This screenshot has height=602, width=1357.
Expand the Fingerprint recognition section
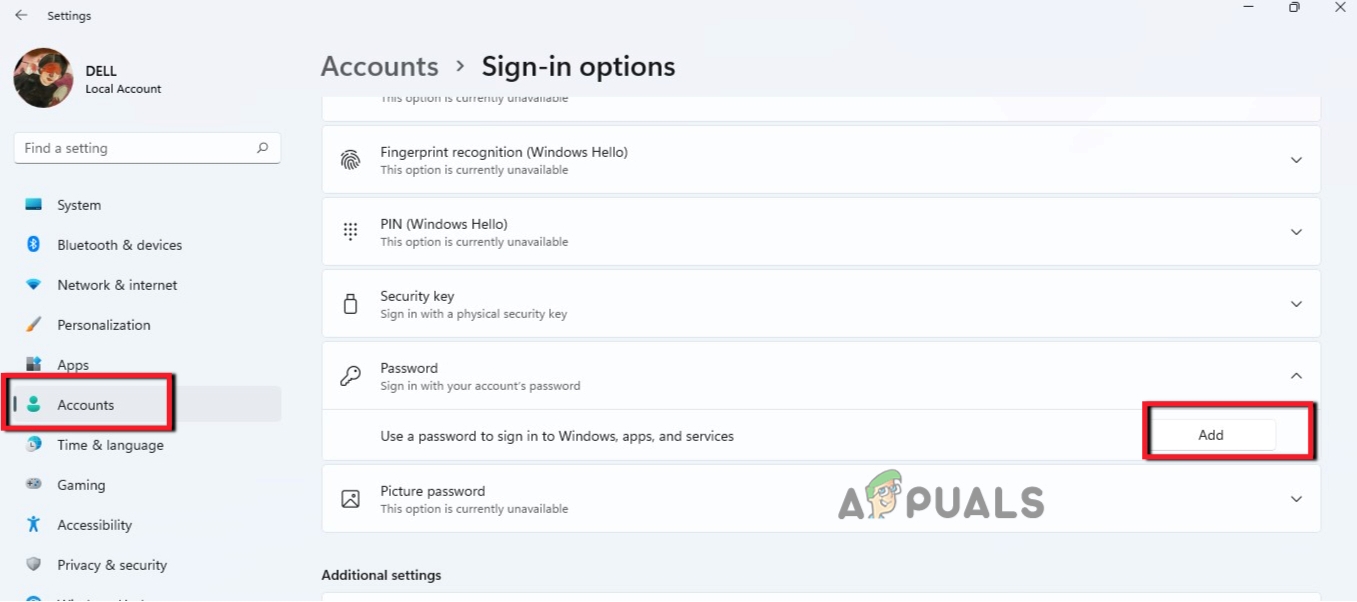click(x=1296, y=159)
